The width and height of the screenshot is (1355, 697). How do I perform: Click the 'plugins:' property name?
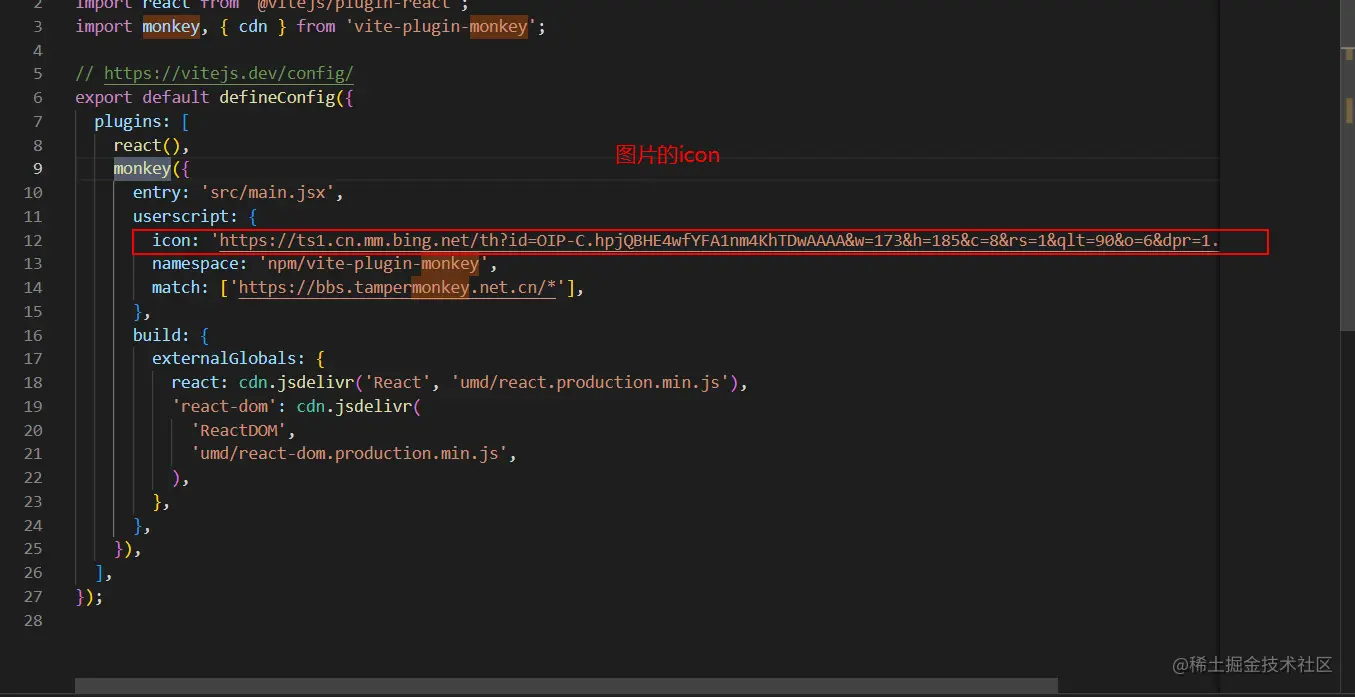[x=133, y=122]
